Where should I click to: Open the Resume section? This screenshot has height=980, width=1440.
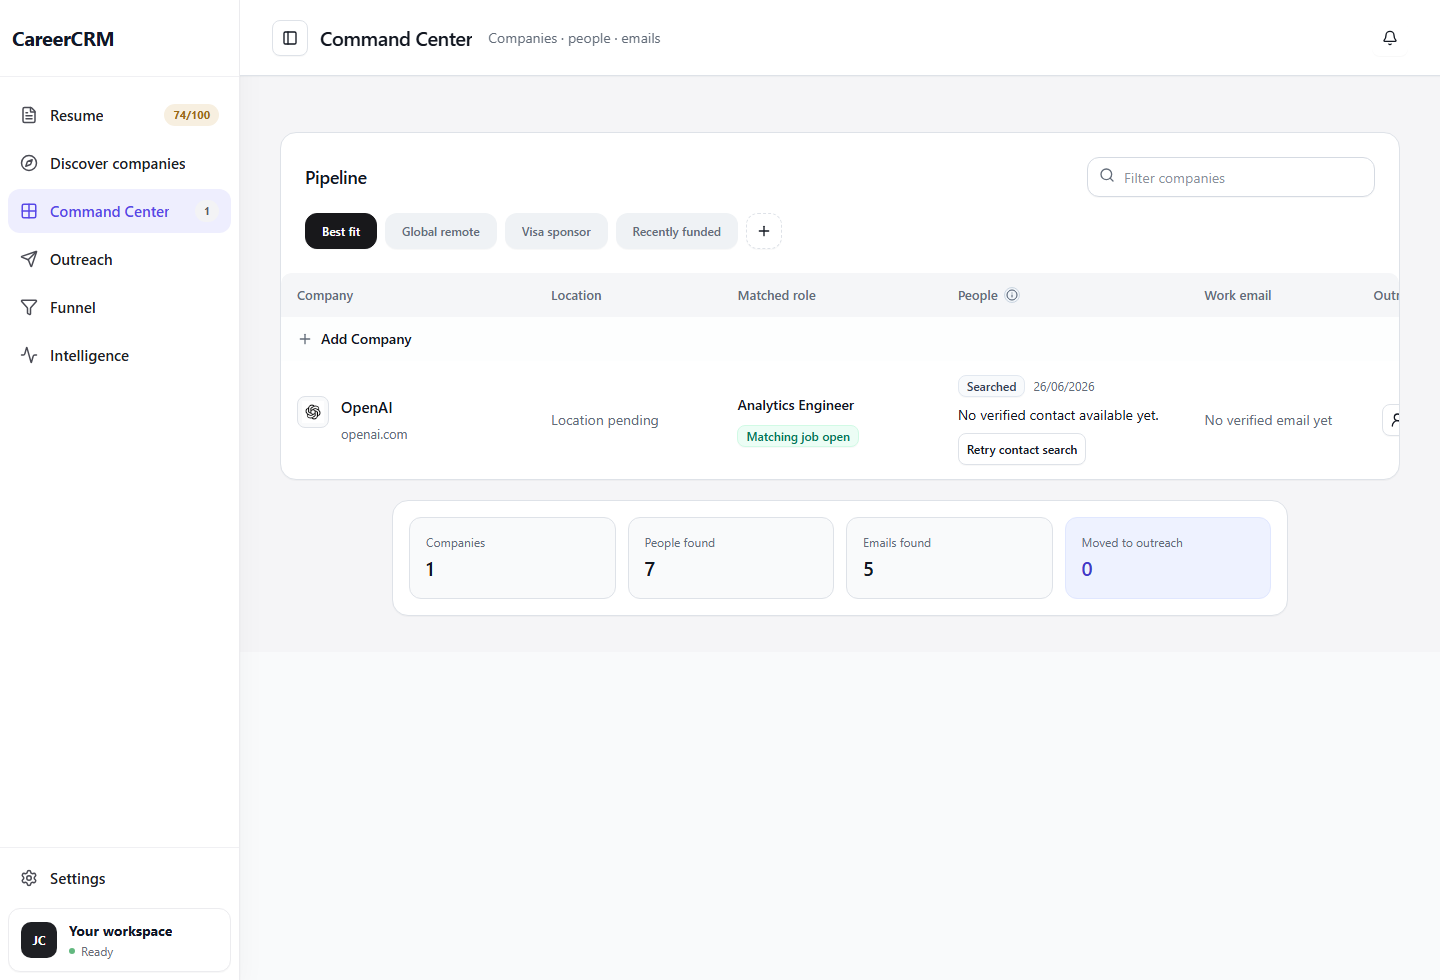pyautogui.click(x=119, y=115)
